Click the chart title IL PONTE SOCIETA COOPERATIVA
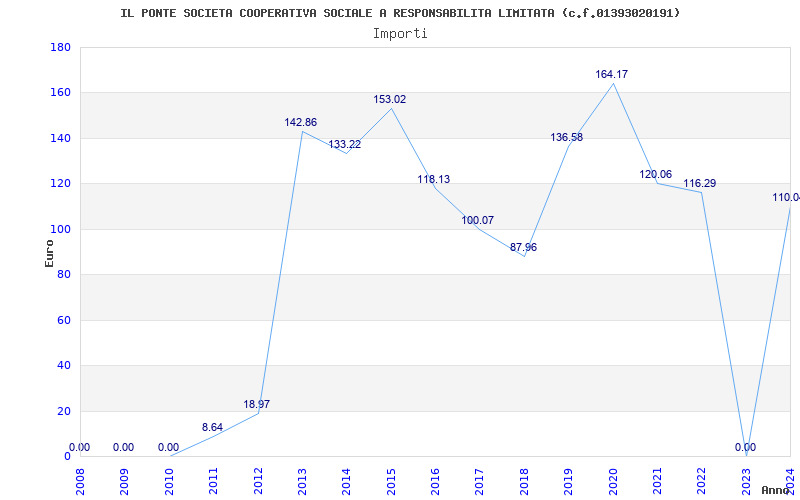The width and height of the screenshot is (800, 500). coord(400,13)
